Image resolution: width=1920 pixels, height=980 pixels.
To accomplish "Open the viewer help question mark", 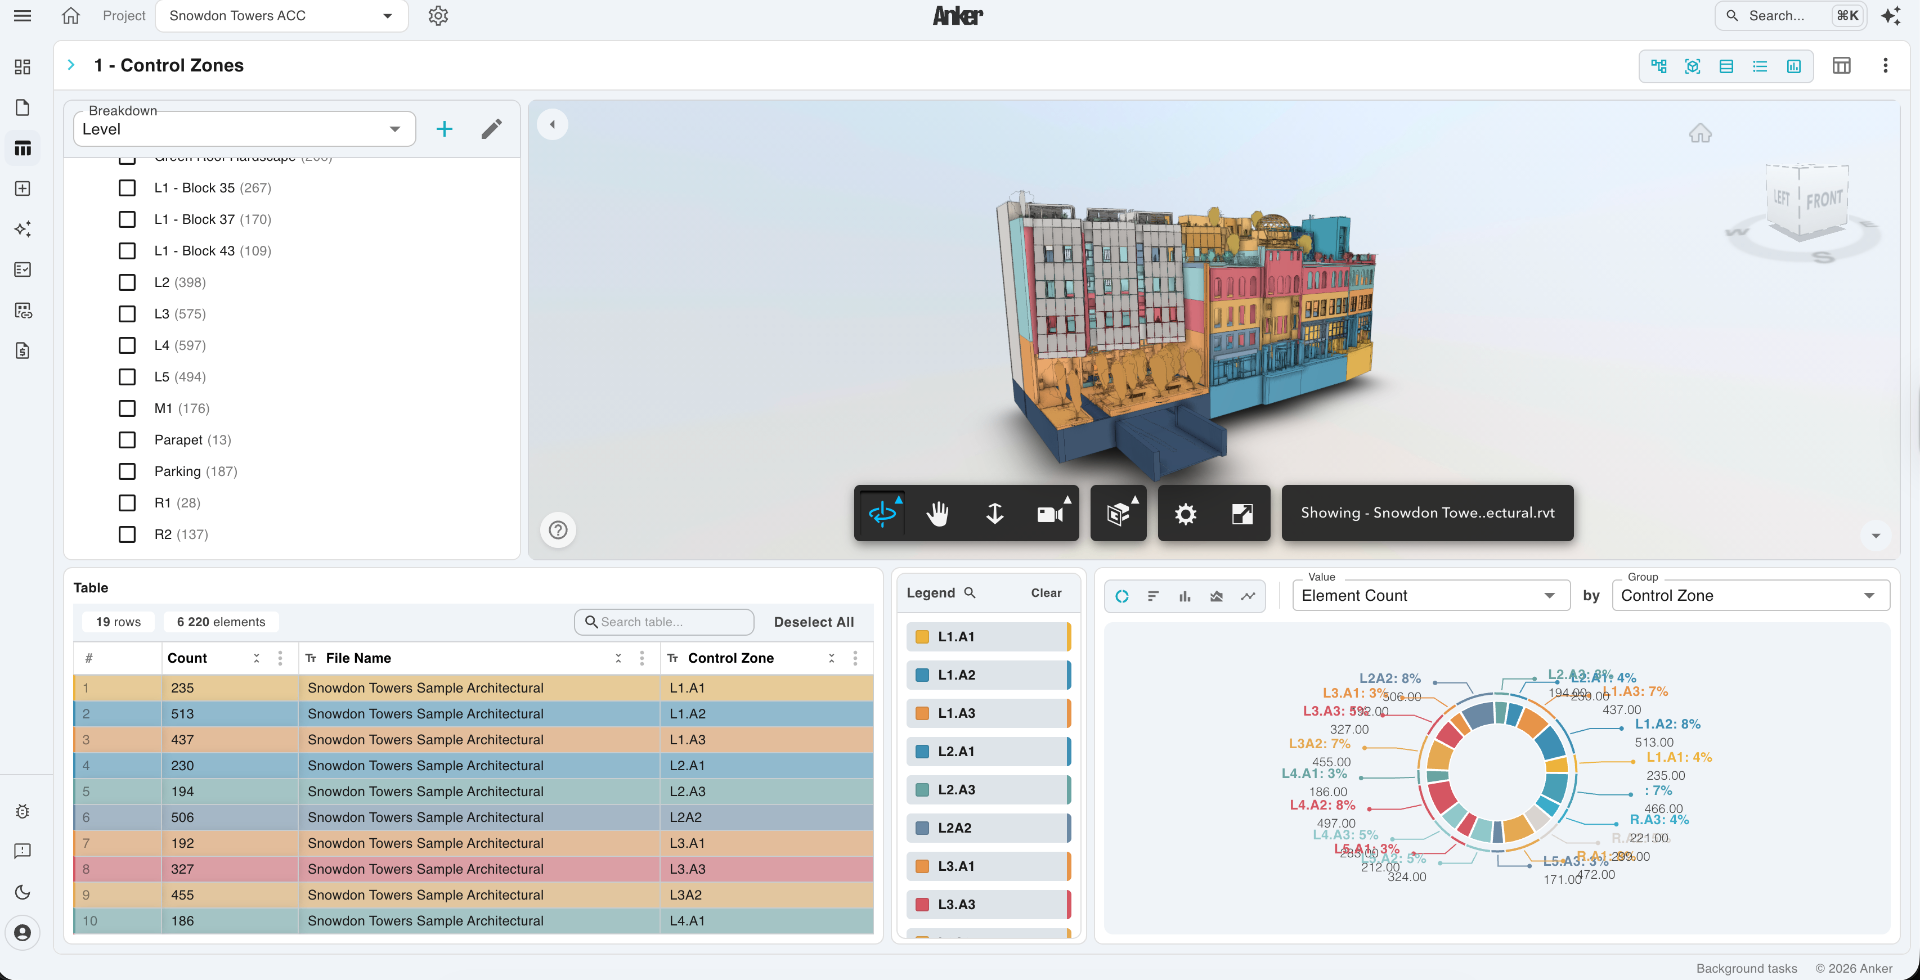I will point(559,530).
